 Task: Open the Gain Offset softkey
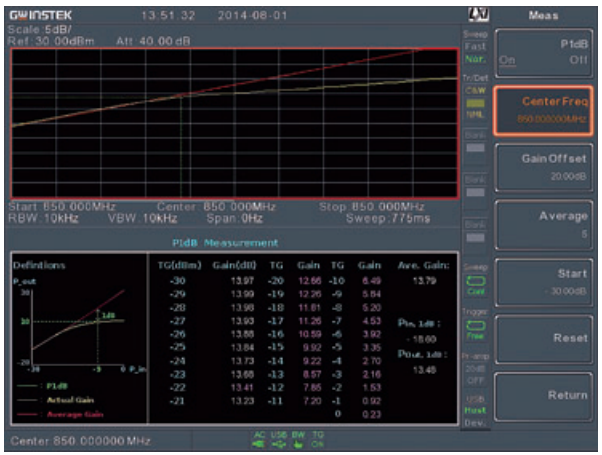(x=544, y=168)
